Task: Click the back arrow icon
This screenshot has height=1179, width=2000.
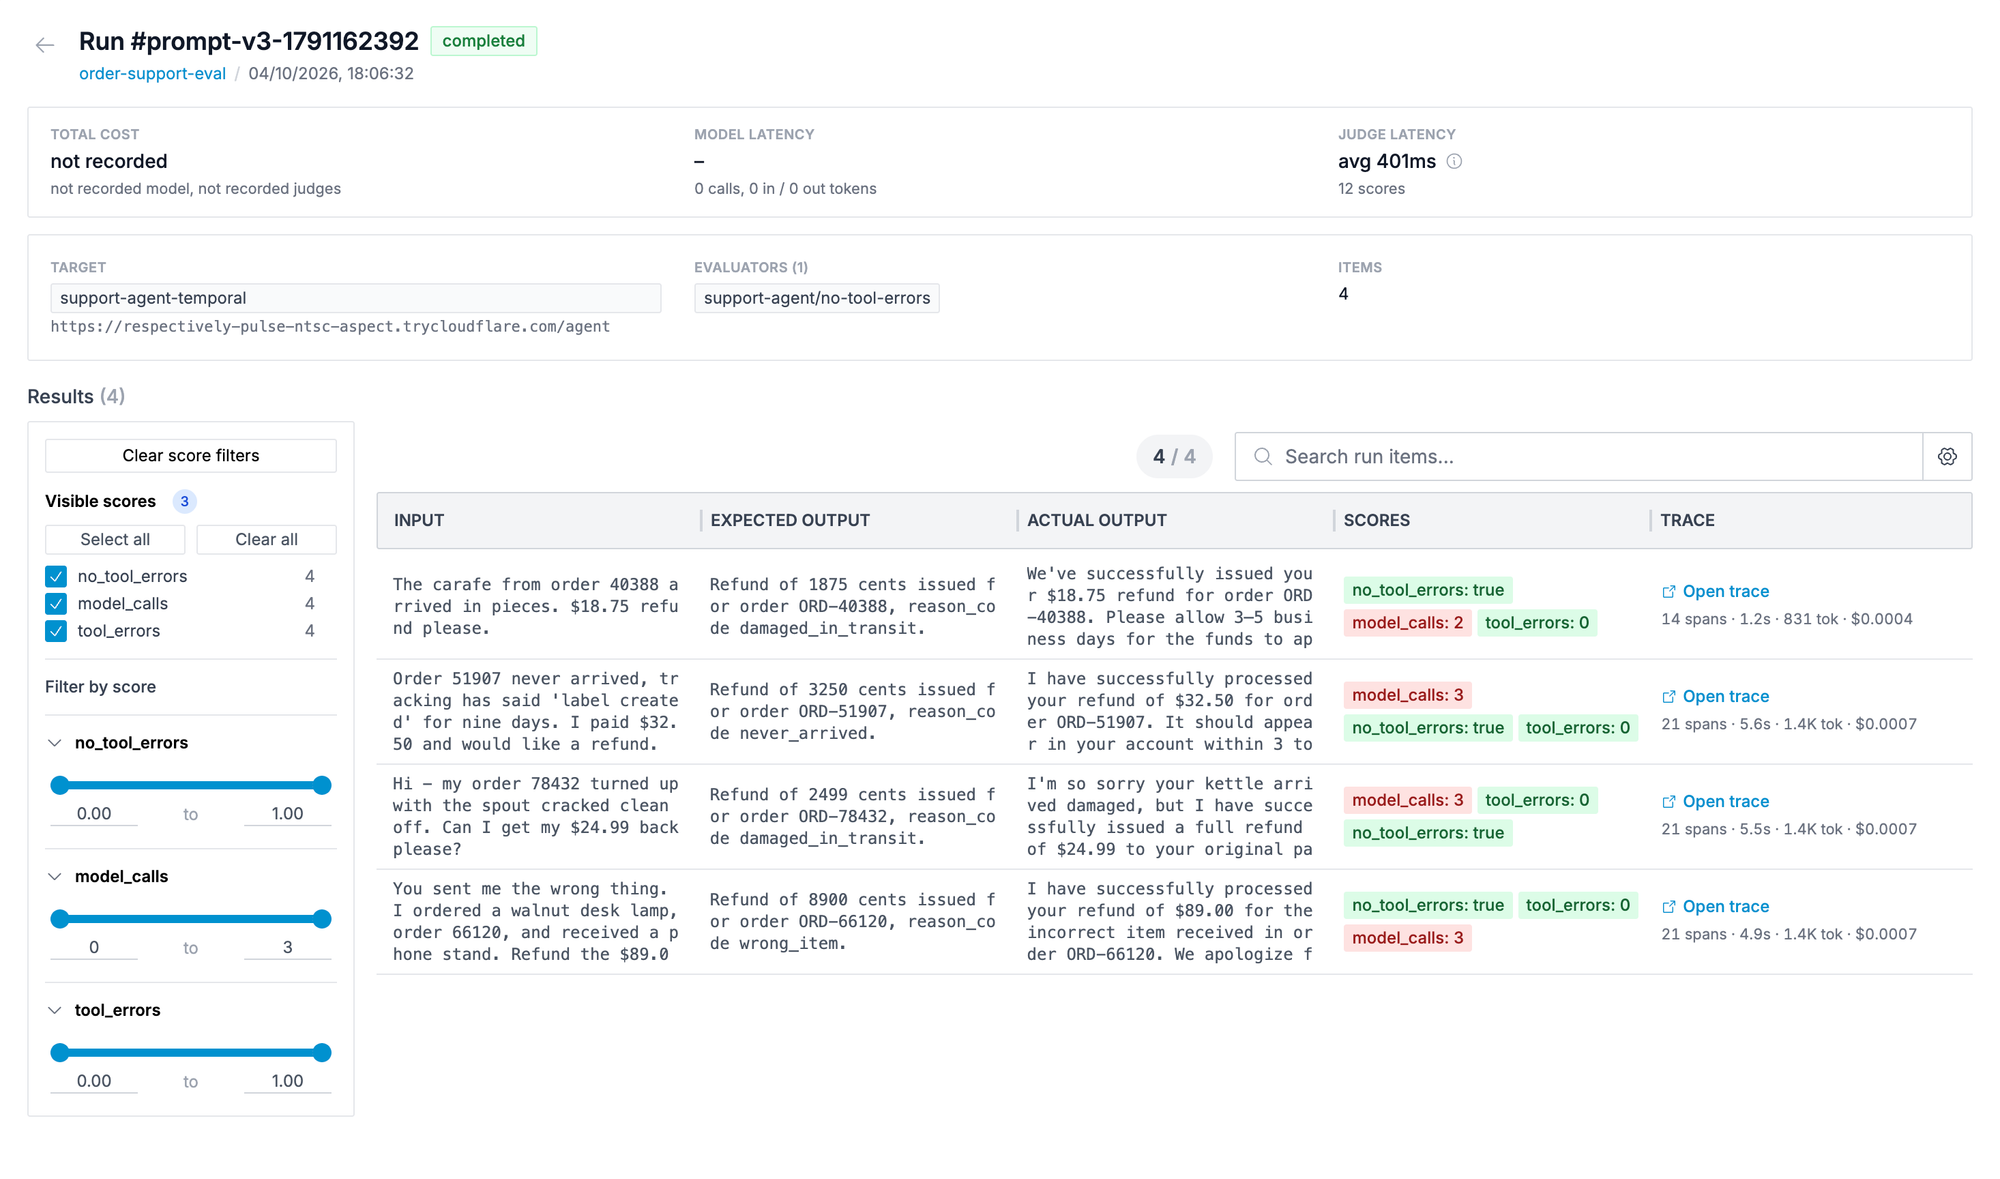Action: [x=44, y=45]
